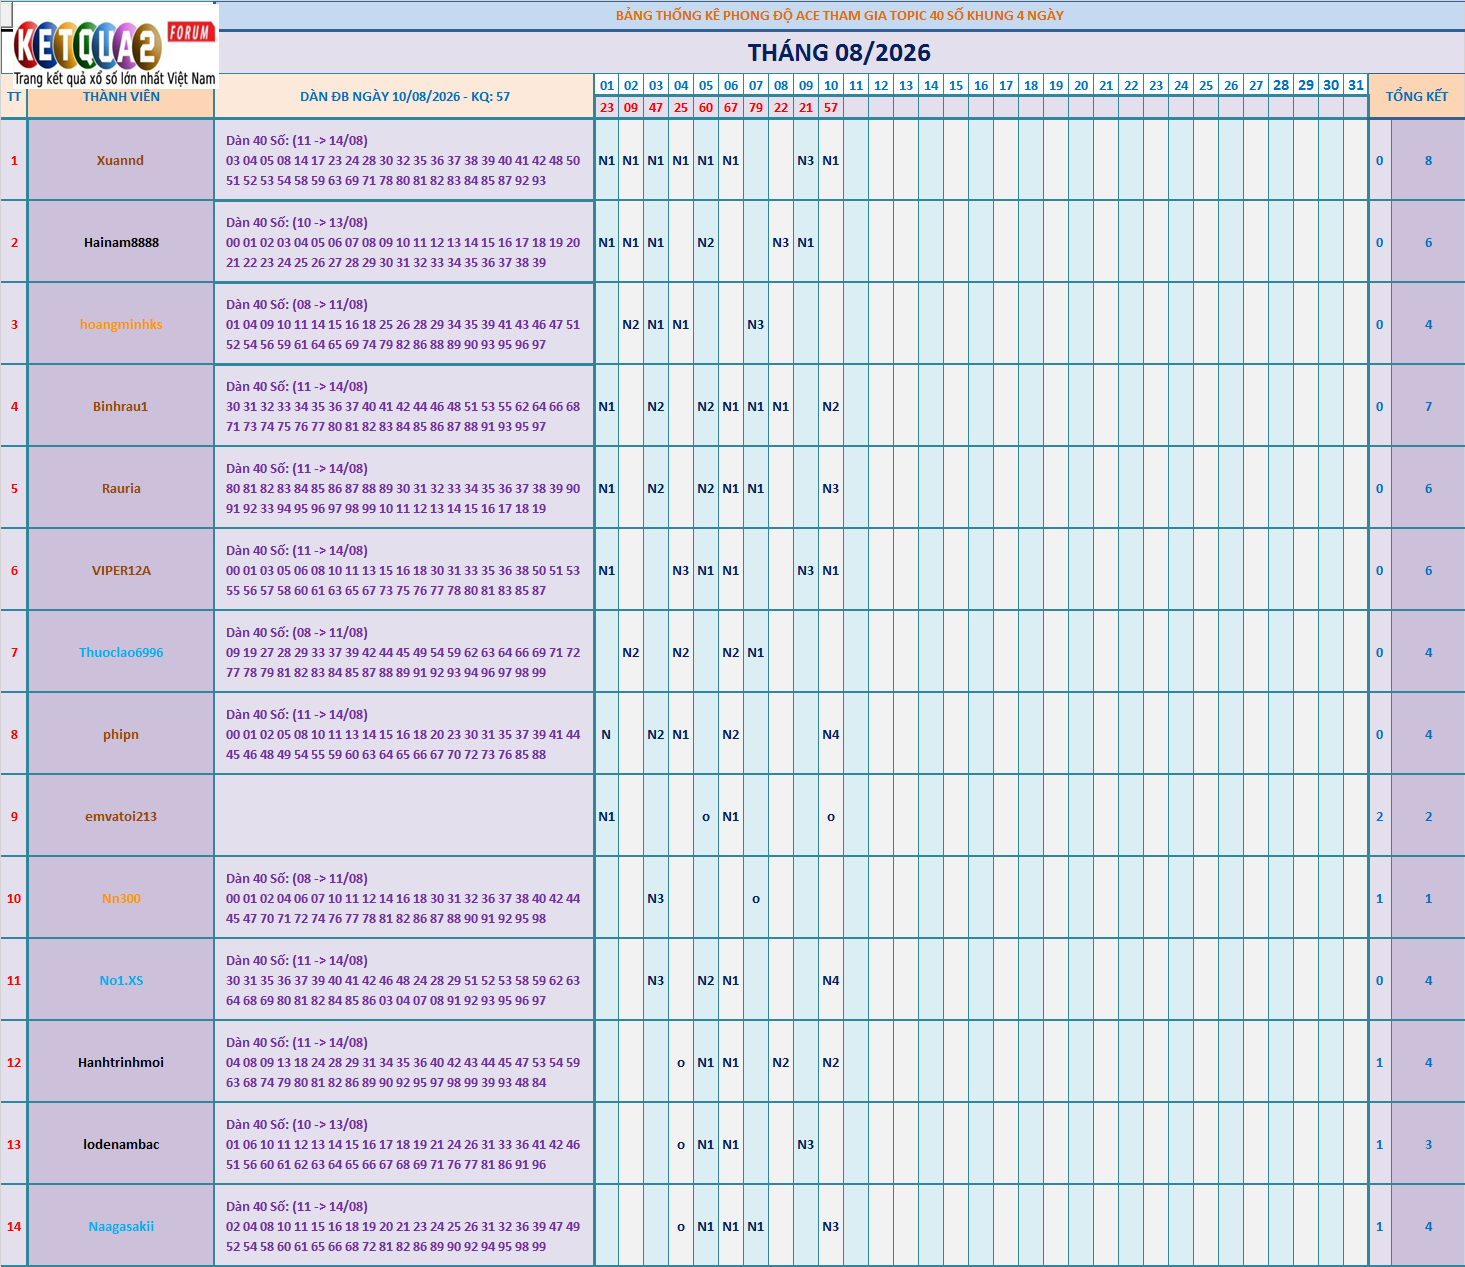Viewport: 1465px width, 1267px height.
Task: Select member name 'Hainam8888'
Action: click(121, 243)
